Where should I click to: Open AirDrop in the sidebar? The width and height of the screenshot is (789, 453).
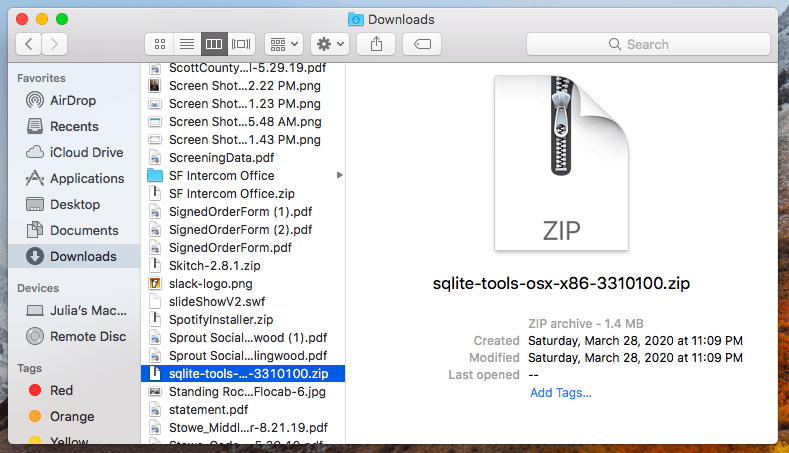coord(73,100)
